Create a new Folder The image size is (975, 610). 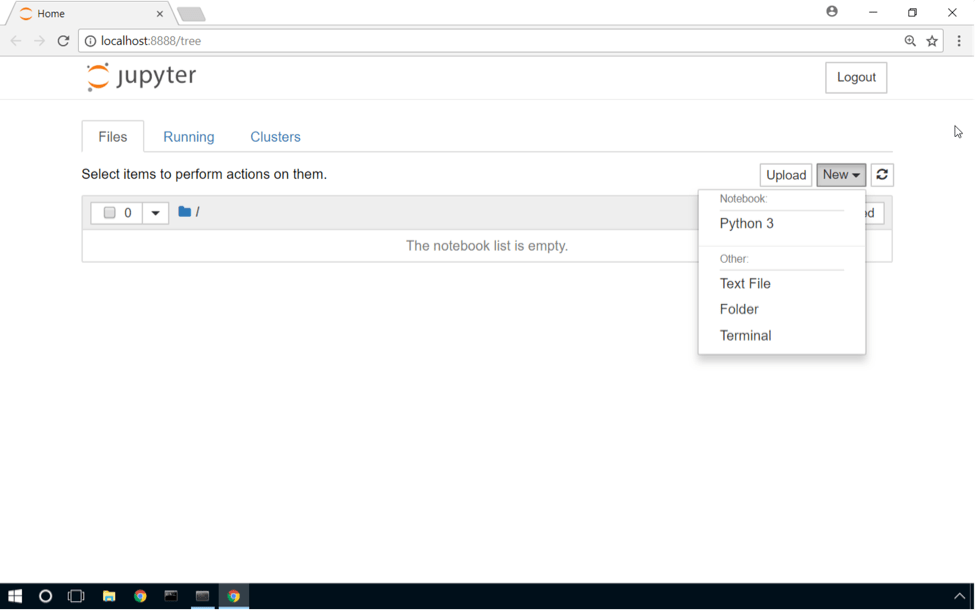[739, 309]
